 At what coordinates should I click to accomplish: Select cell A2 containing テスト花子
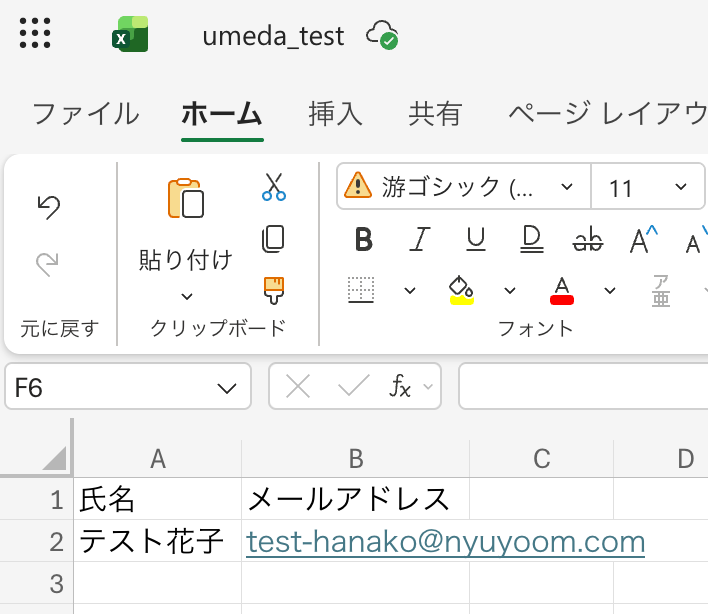[x=157, y=542]
